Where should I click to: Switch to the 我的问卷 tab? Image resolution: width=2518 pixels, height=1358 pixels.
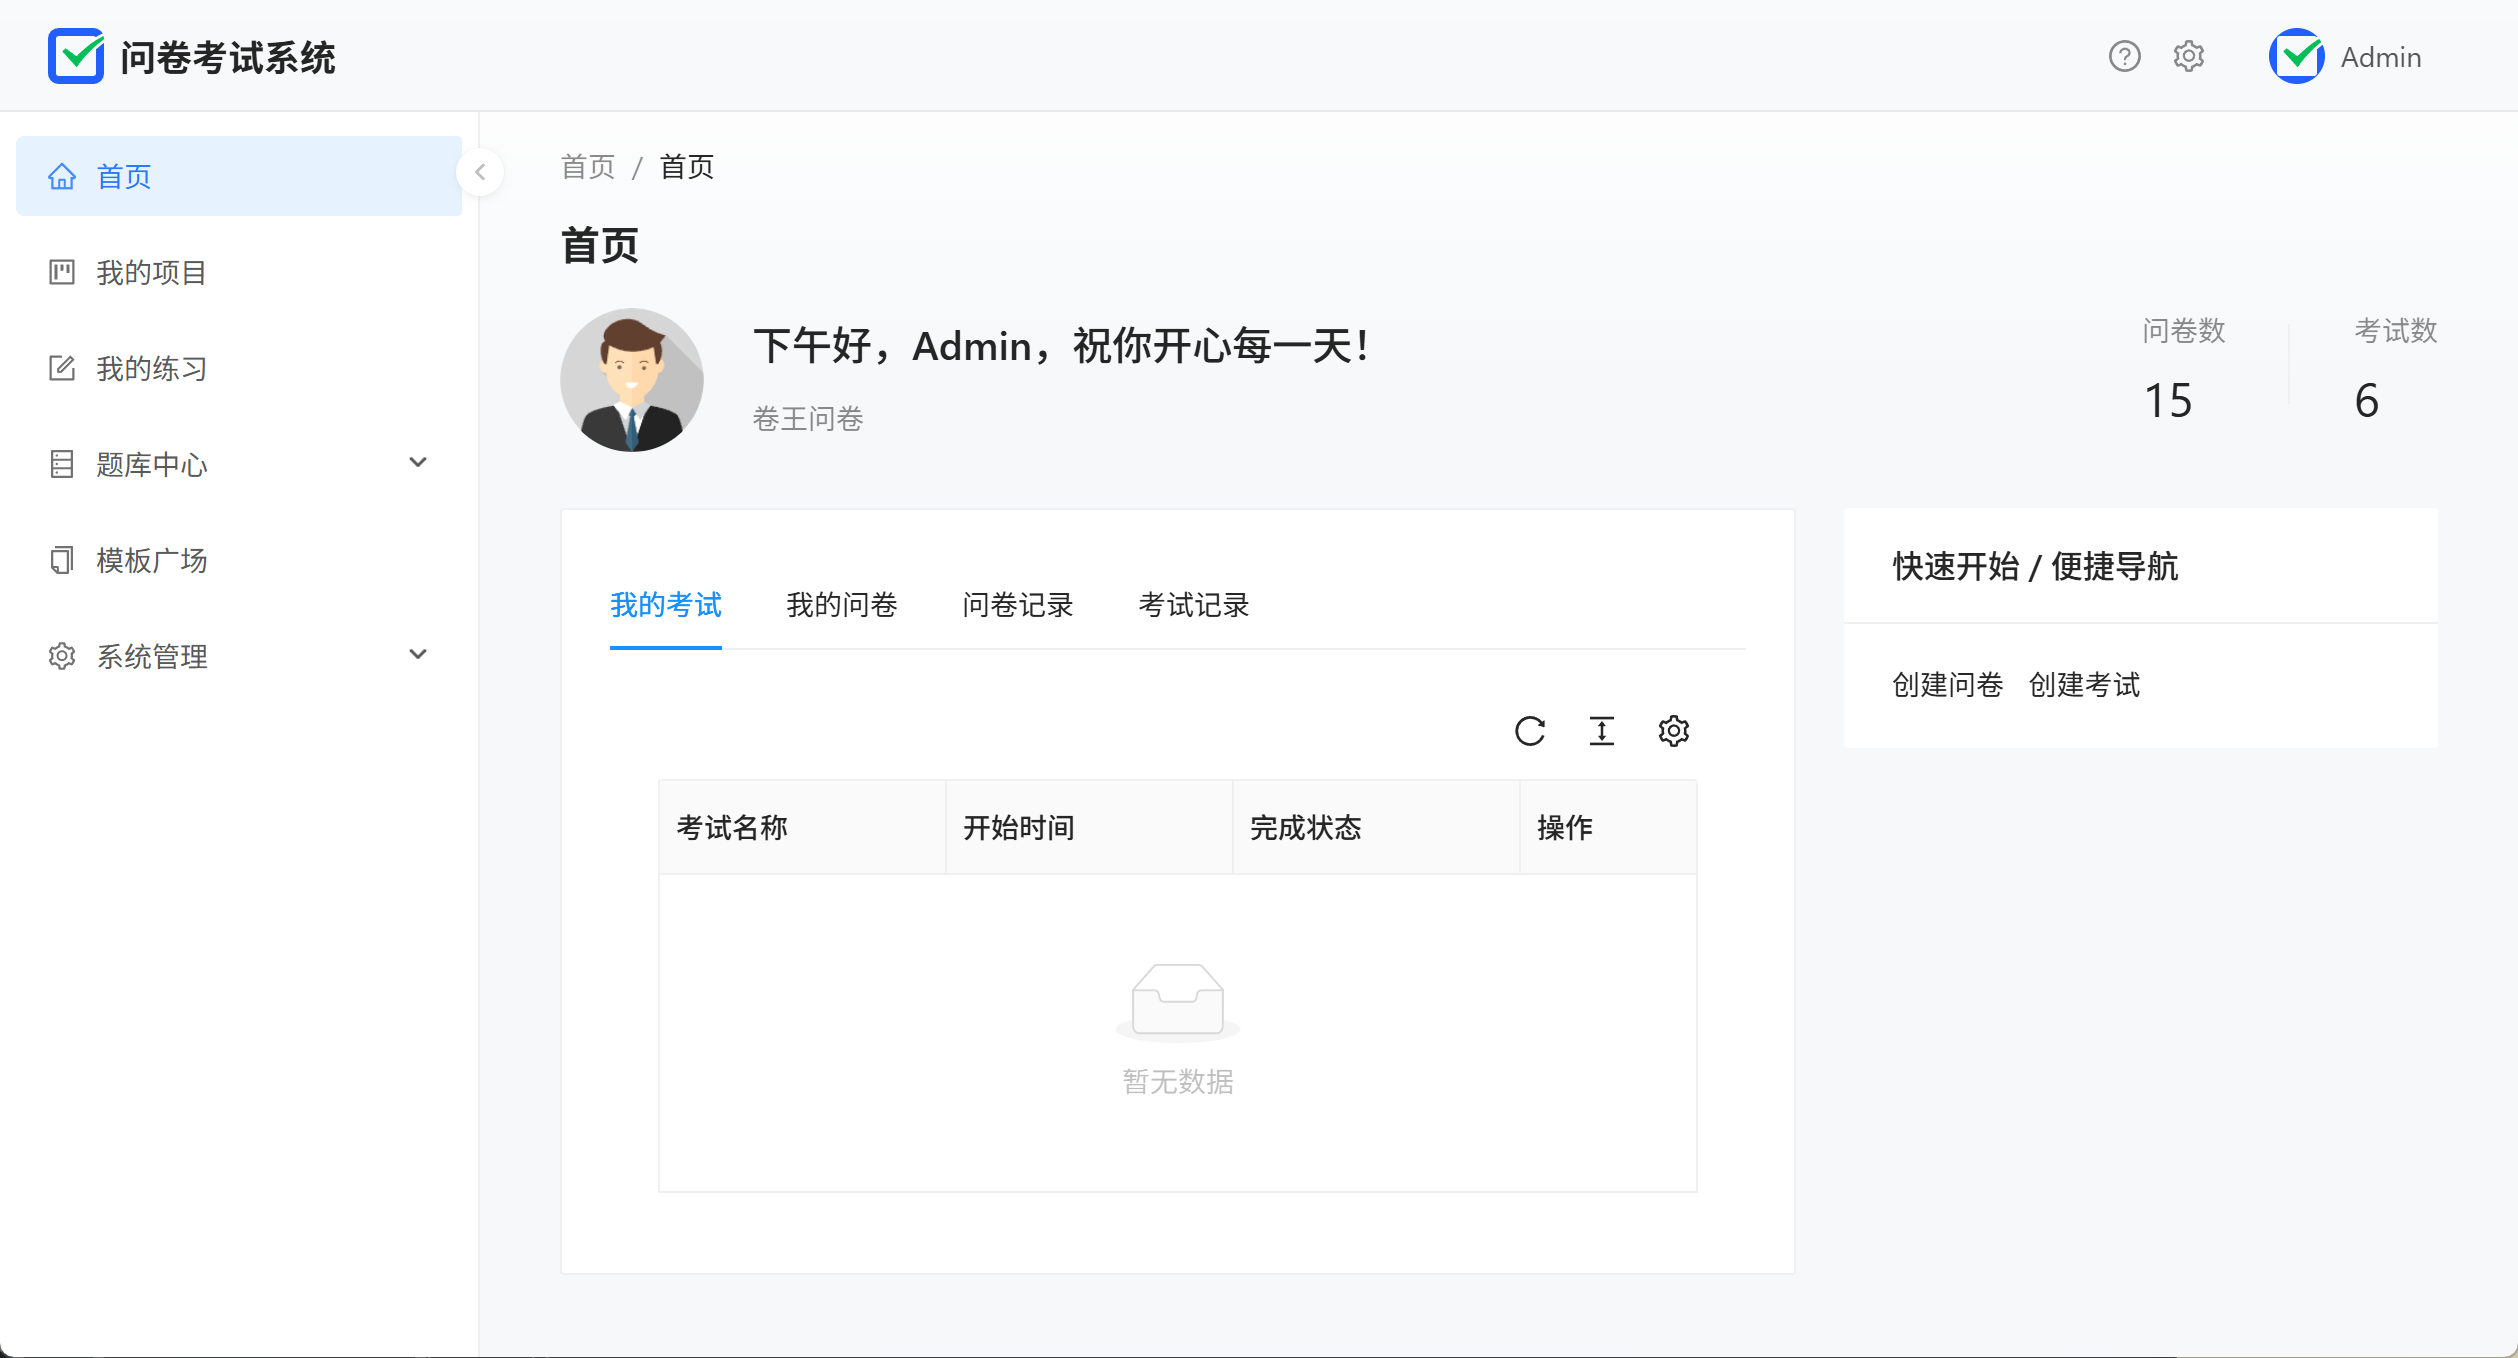tap(842, 605)
